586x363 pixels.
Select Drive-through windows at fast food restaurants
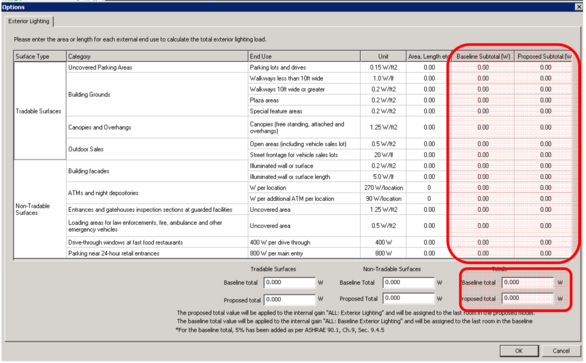point(157,242)
